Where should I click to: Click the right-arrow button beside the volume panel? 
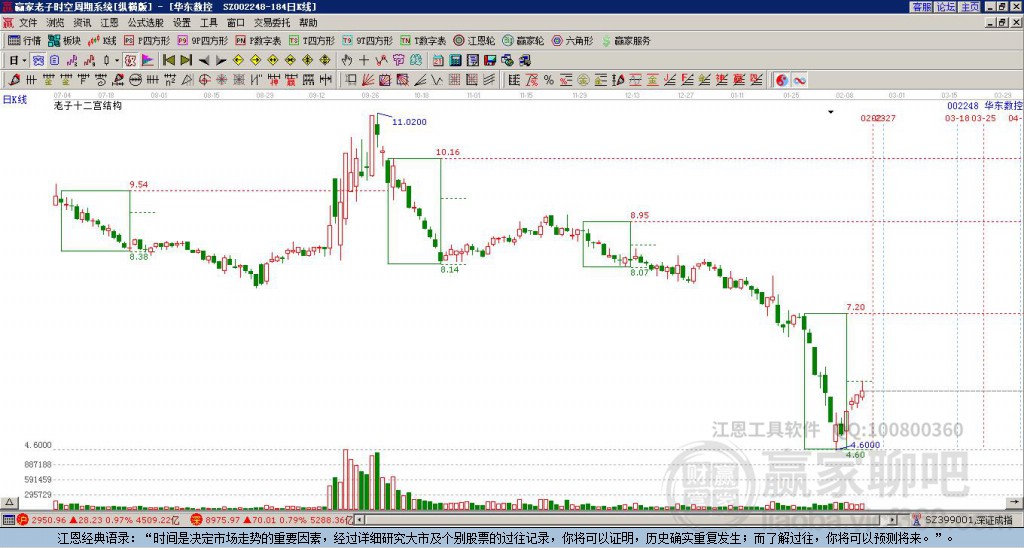pyautogui.click(x=1016, y=502)
